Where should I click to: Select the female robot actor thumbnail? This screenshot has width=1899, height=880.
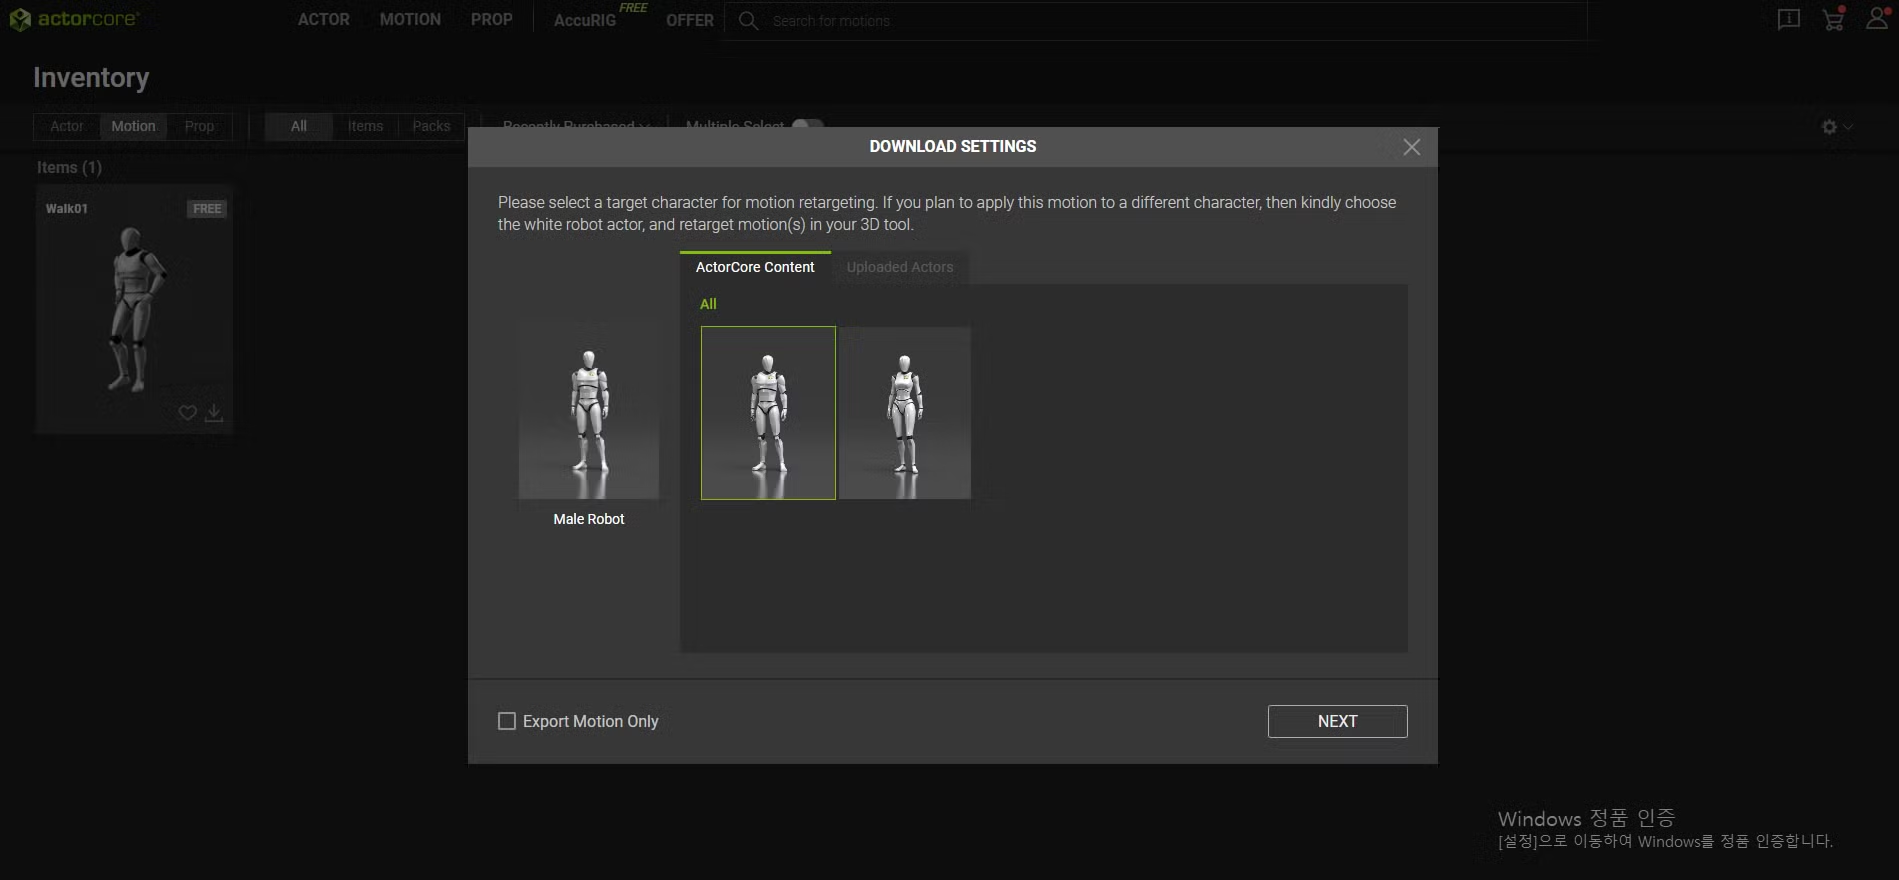pos(904,413)
